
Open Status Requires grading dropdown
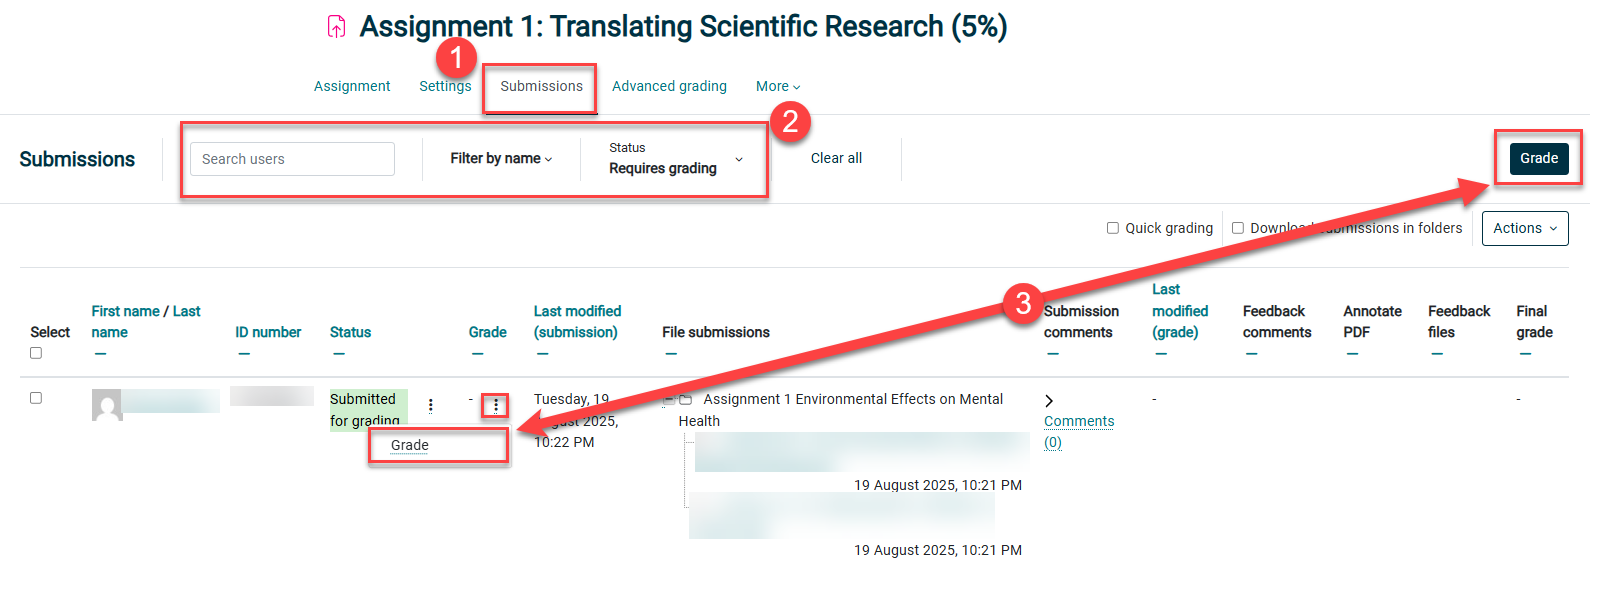point(676,158)
